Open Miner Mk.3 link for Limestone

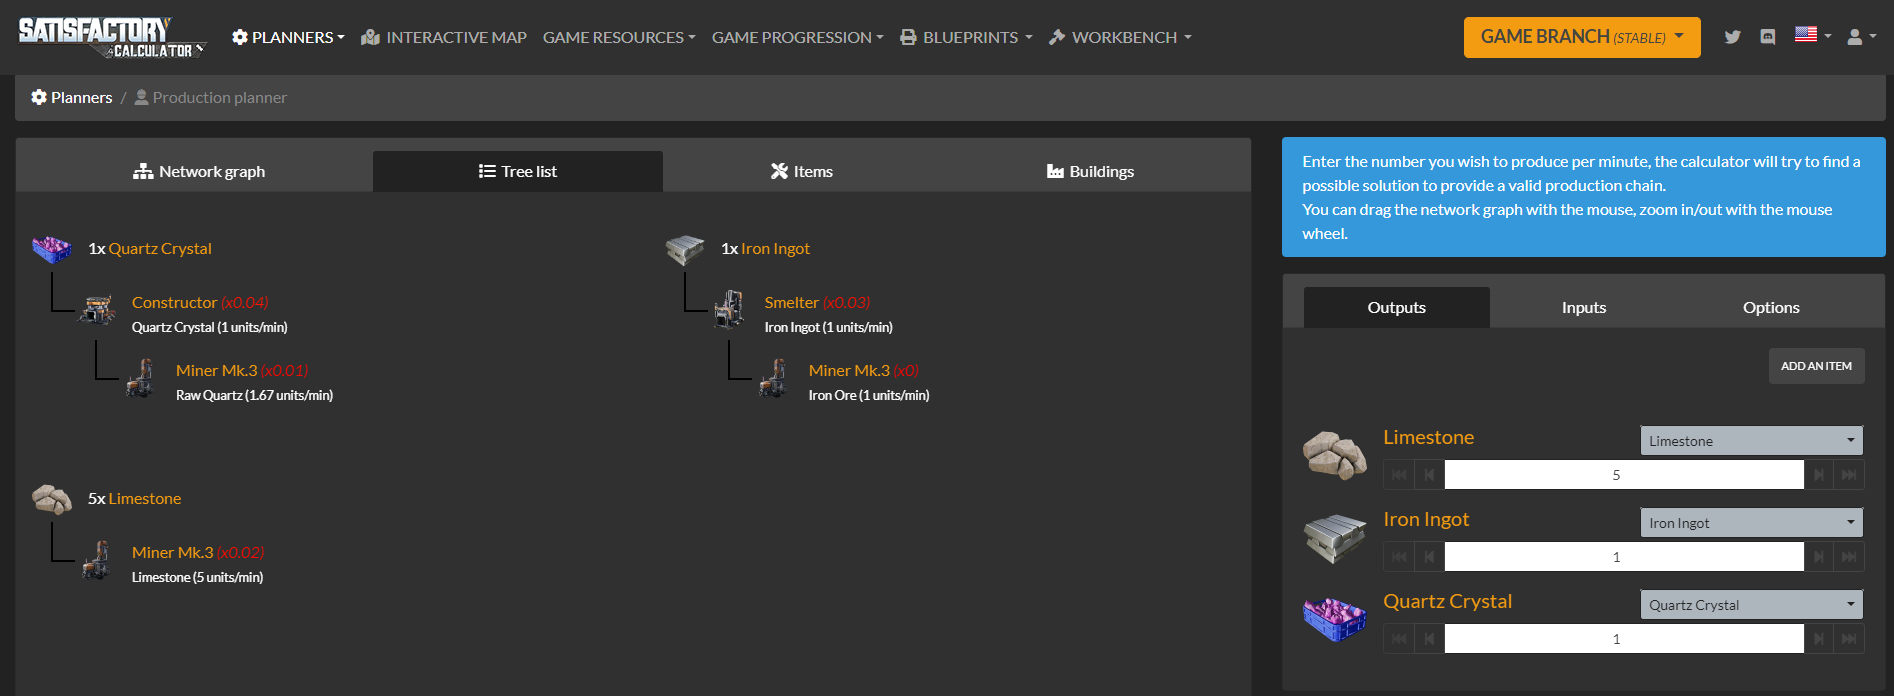(172, 552)
